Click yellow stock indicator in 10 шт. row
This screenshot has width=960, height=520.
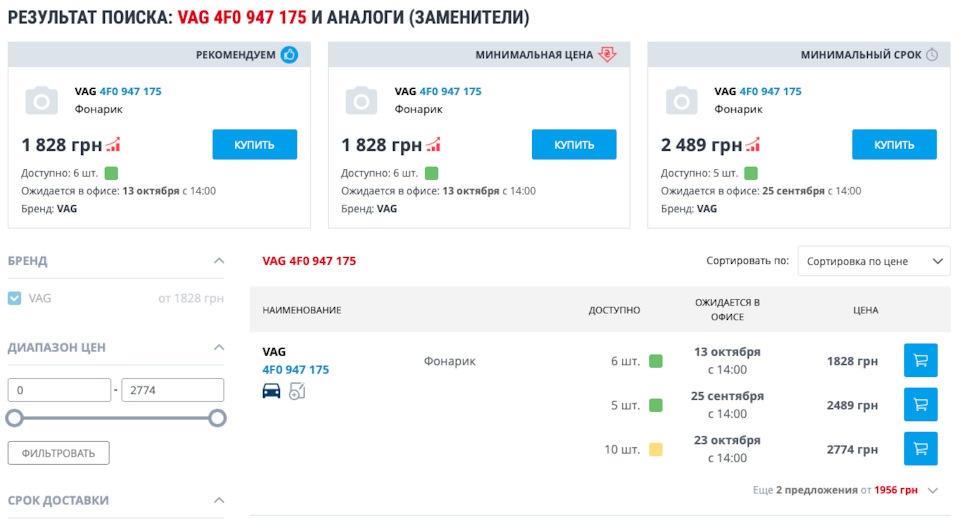point(656,449)
